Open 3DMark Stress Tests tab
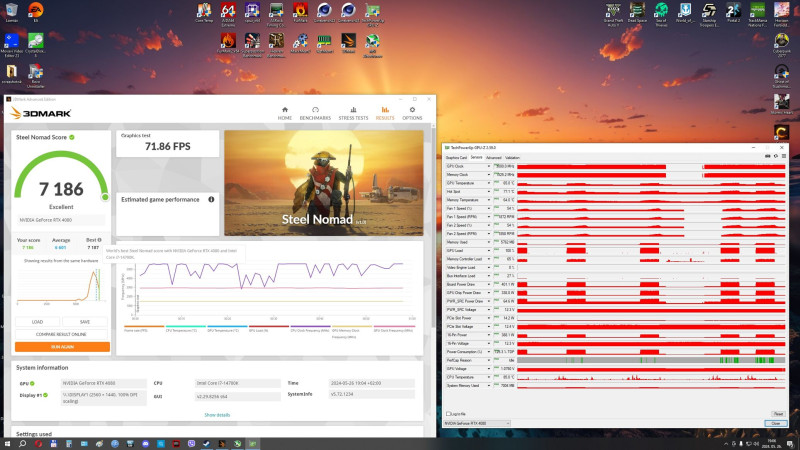The height and width of the screenshot is (450, 800). coord(353,113)
